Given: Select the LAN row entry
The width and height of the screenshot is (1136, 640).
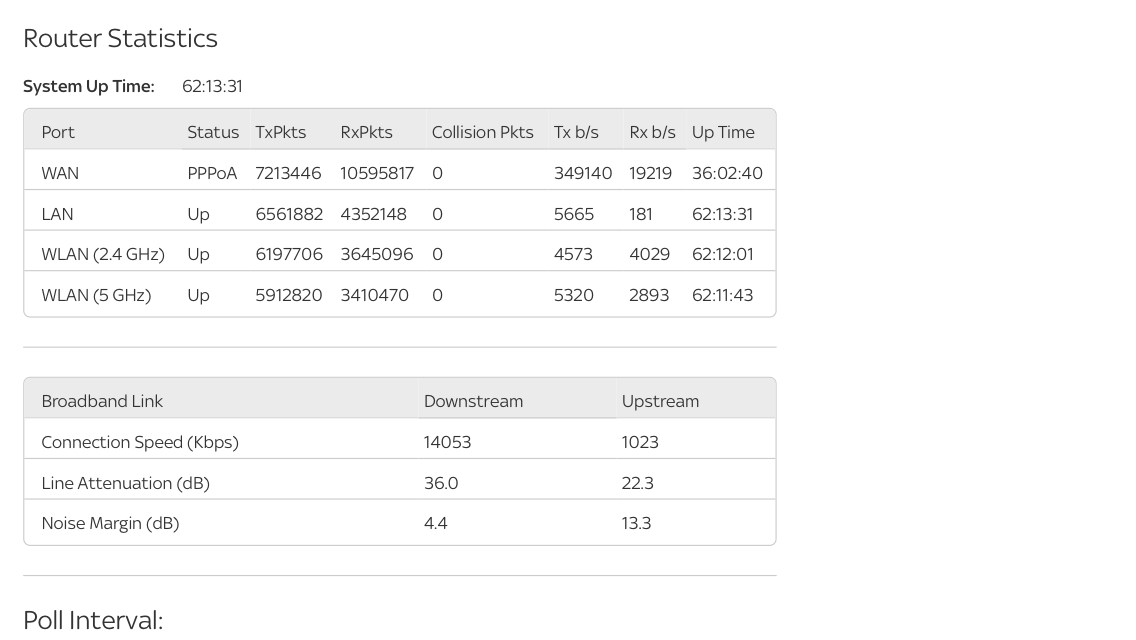Looking at the screenshot, I should (x=57, y=213).
